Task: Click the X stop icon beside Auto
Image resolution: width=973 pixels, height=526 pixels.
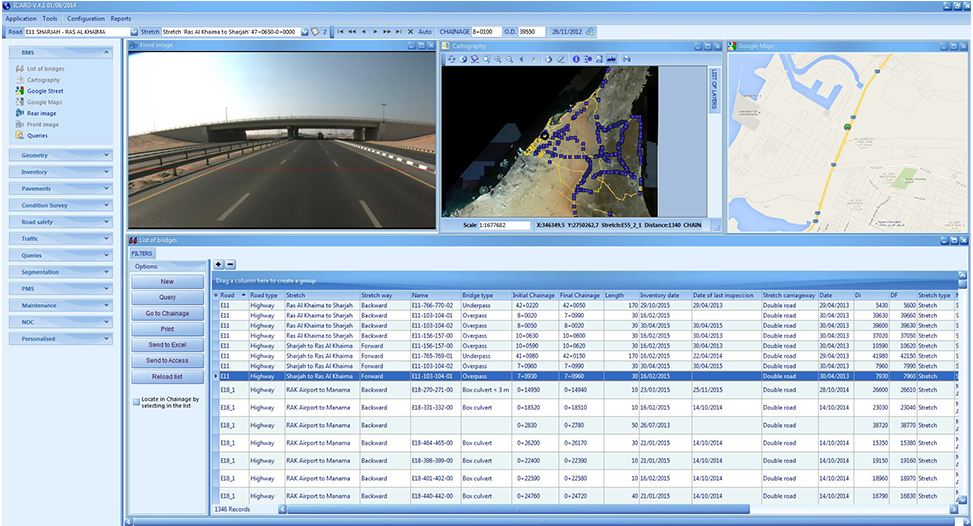Action: pyautogui.click(x=410, y=31)
